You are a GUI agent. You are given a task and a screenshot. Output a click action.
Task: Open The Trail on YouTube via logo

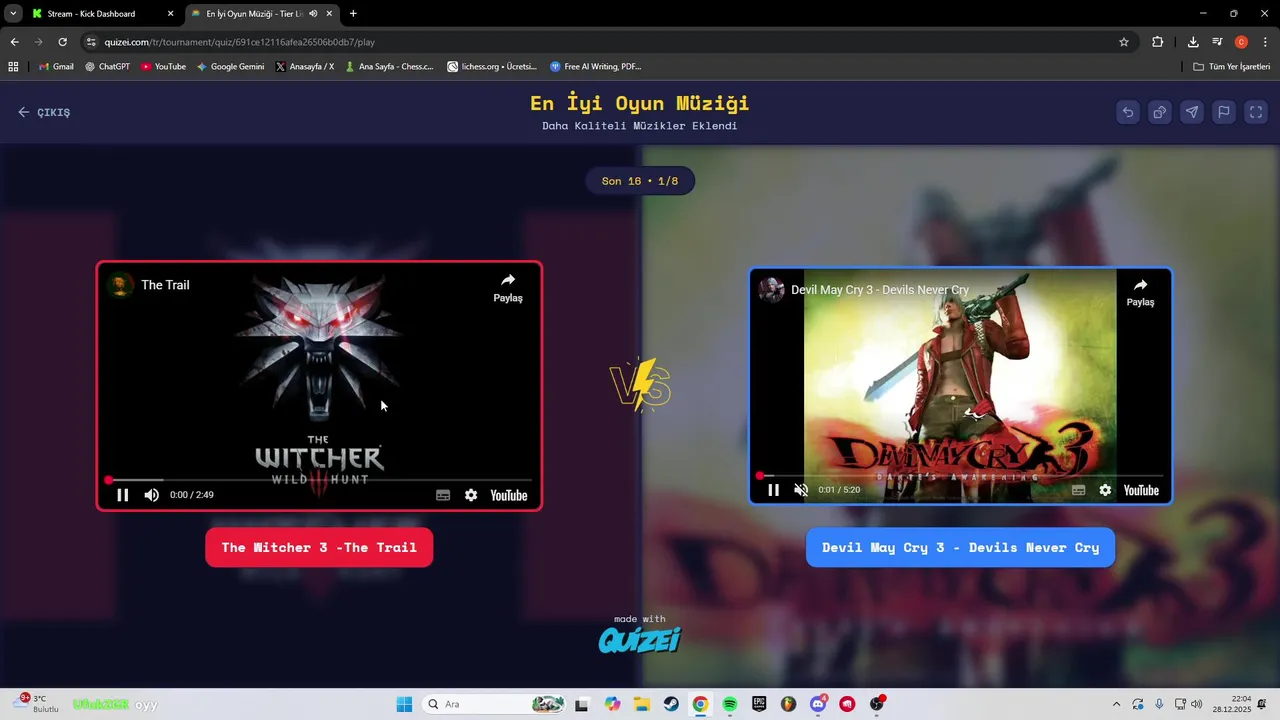click(x=509, y=495)
